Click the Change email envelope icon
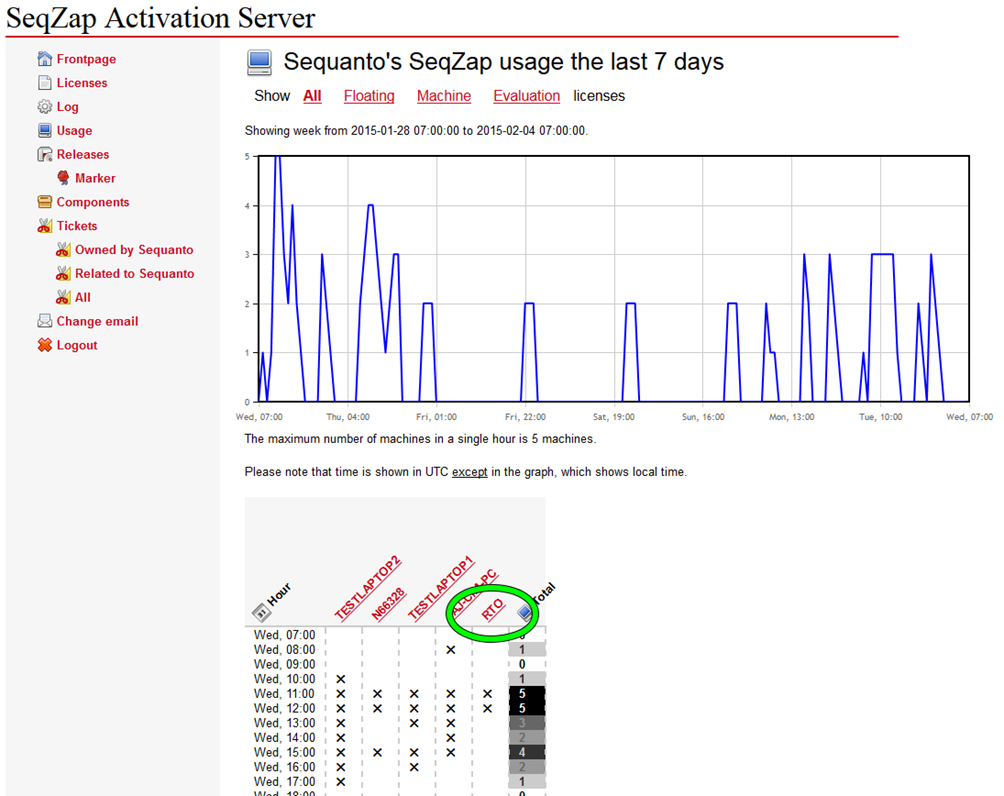Screen dimensions: 1004x796 coord(44,321)
